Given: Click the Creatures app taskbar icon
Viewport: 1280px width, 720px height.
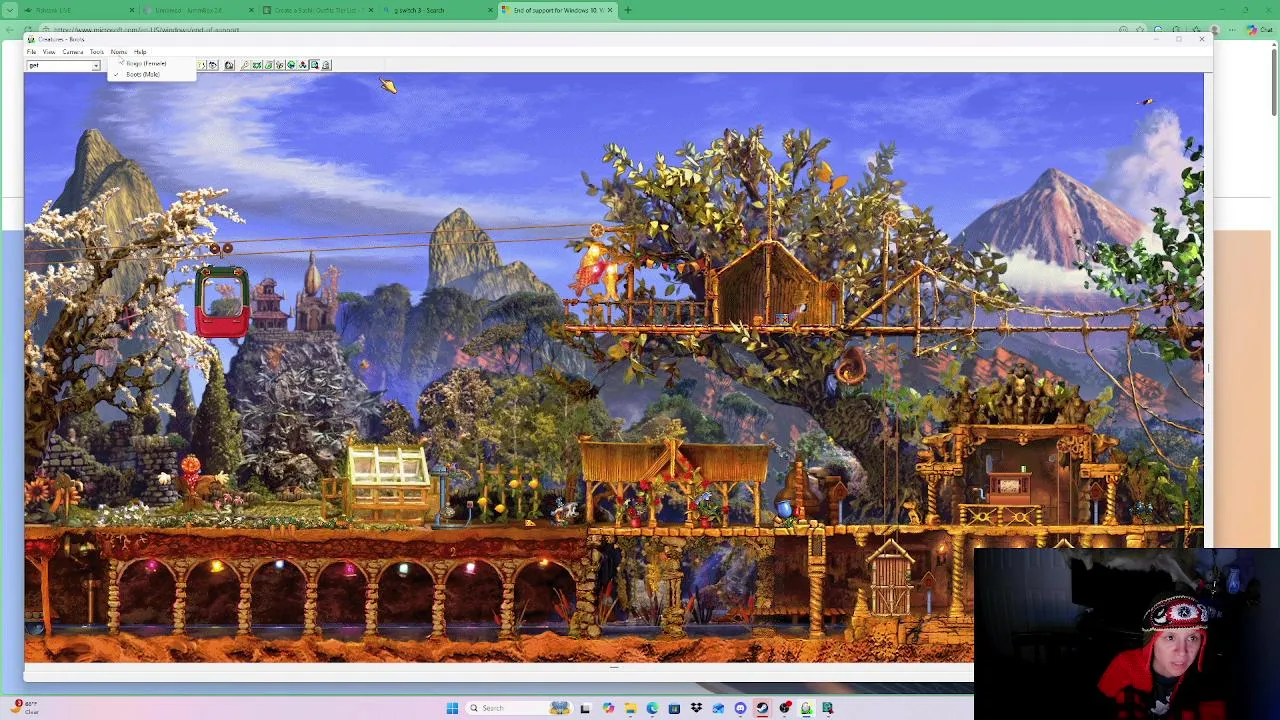Looking at the screenshot, I should pos(806,708).
